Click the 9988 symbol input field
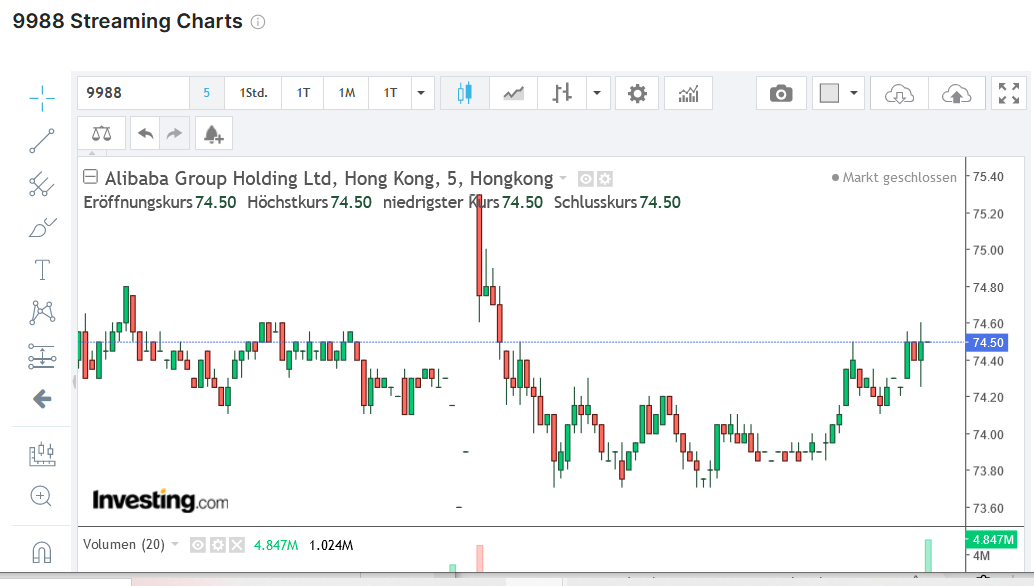Viewport: 1034px width, 586px height. (x=134, y=93)
